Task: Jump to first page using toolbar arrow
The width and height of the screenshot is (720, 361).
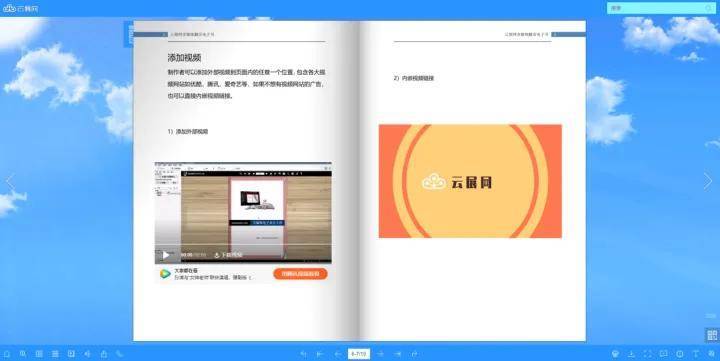Action: click(320, 354)
